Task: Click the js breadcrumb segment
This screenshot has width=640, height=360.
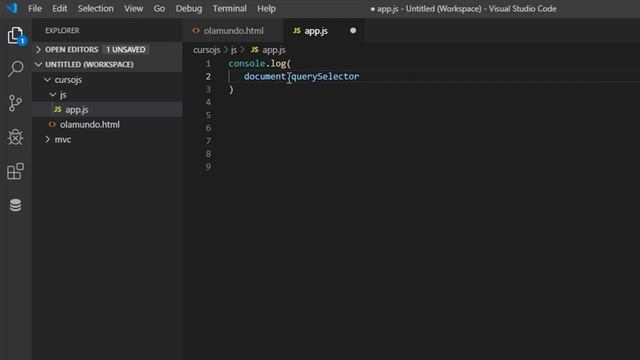Action: coord(234,50)
